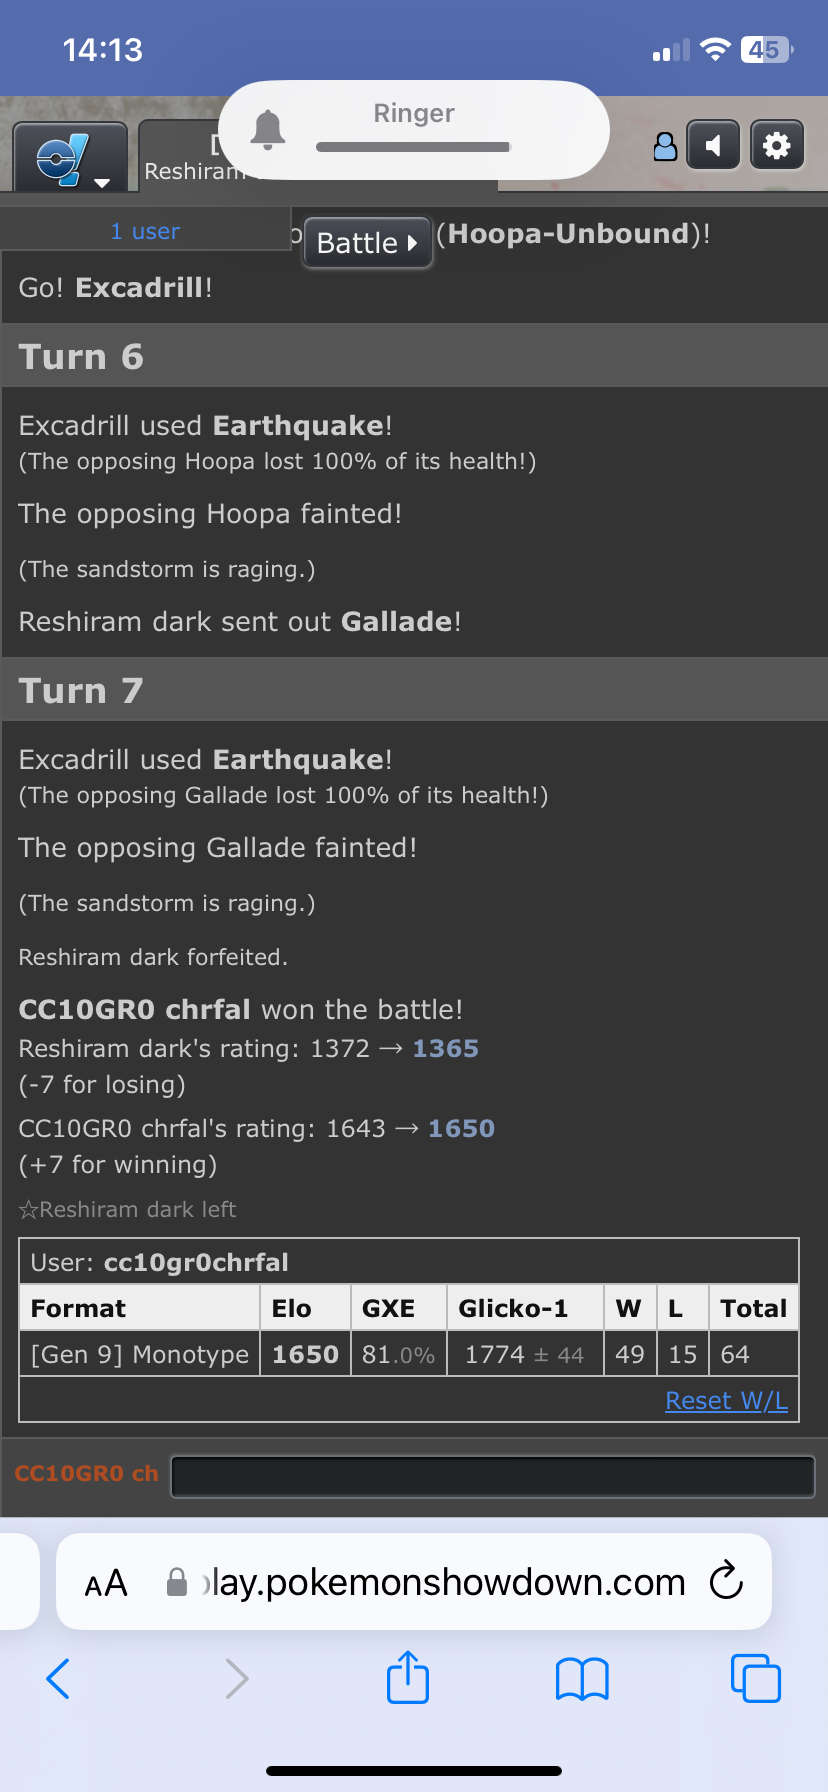Open the options gear button
This screenshot has width=828, height=1792.
tap(776, 146)
